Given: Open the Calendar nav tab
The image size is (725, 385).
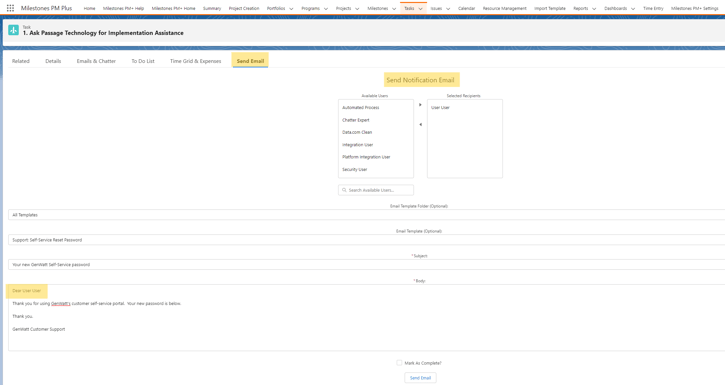Looking at the screenshot, I should (467, 8).
